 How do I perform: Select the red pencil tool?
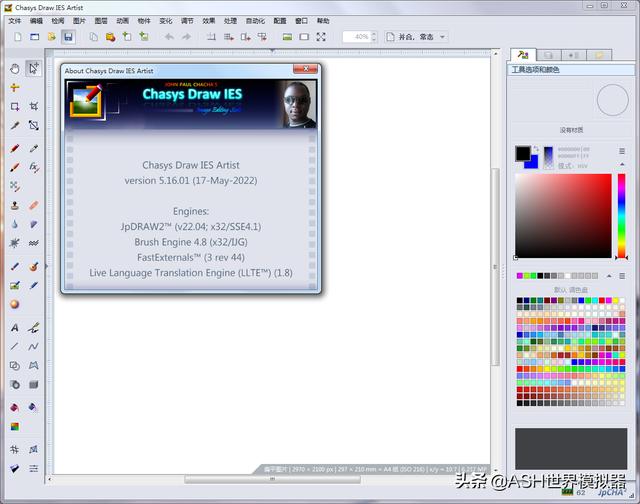(x=15, y=148)
